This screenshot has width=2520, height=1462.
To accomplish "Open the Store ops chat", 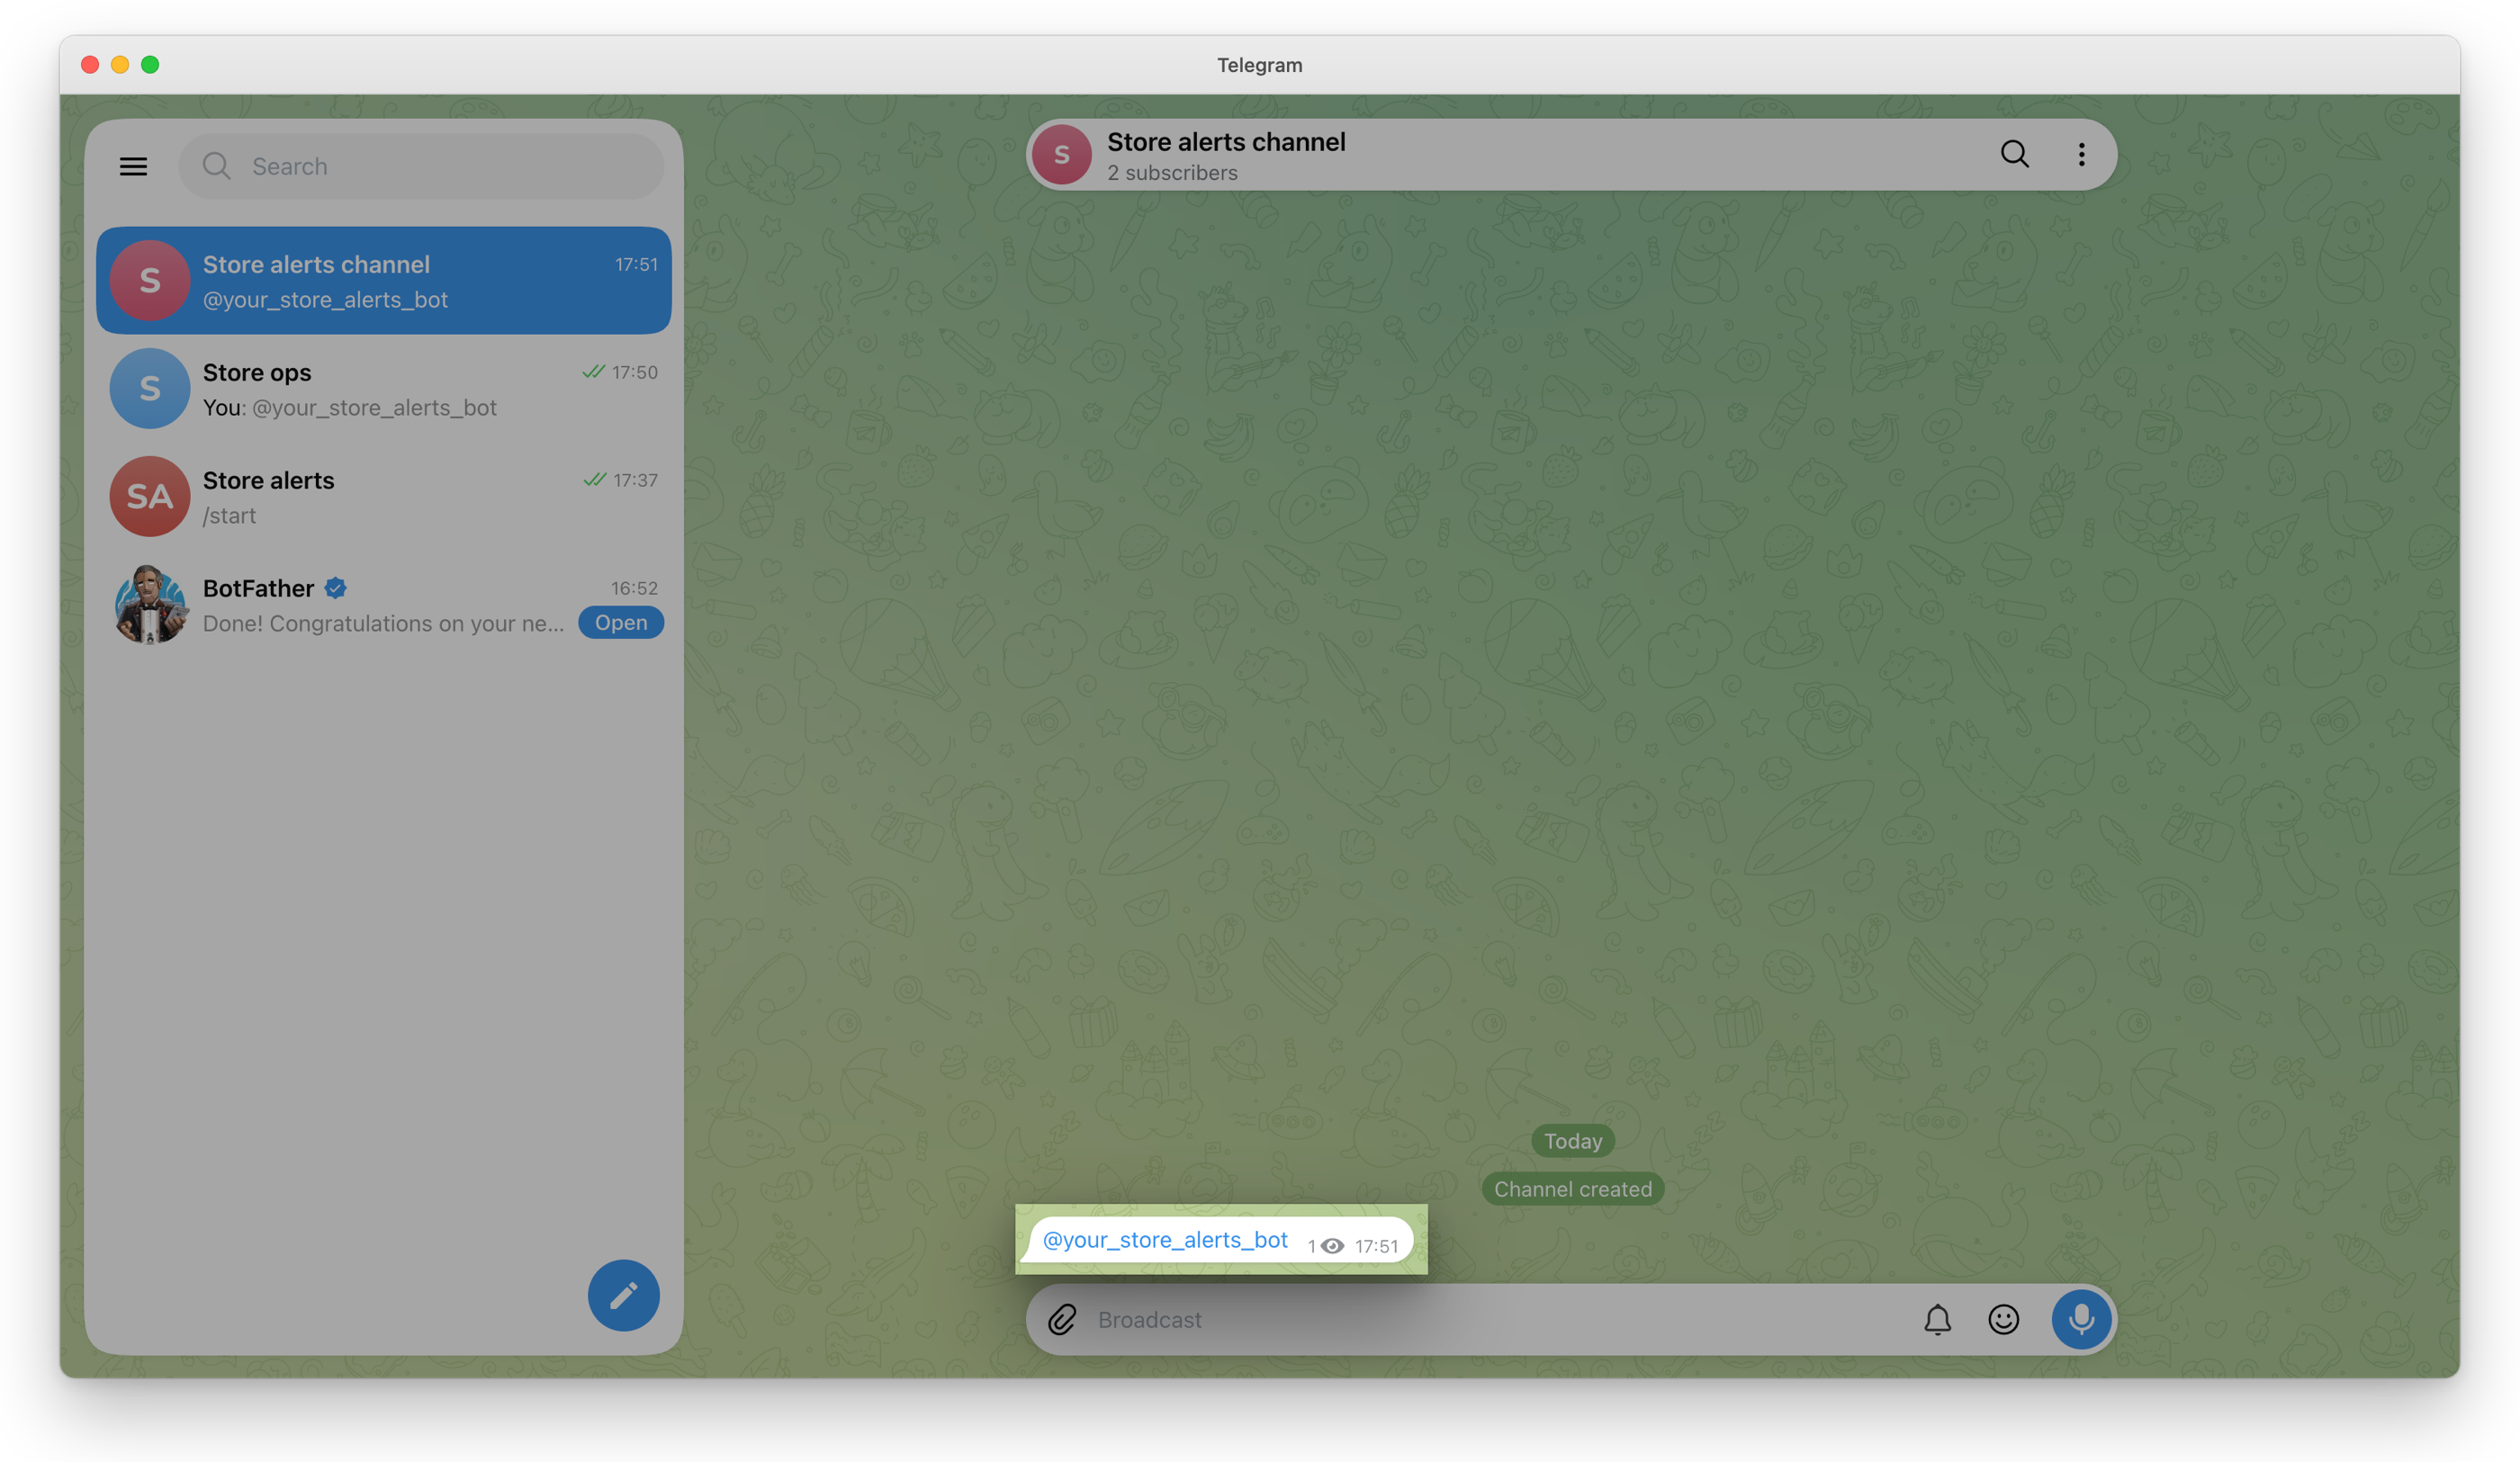I will click(384, 388).
